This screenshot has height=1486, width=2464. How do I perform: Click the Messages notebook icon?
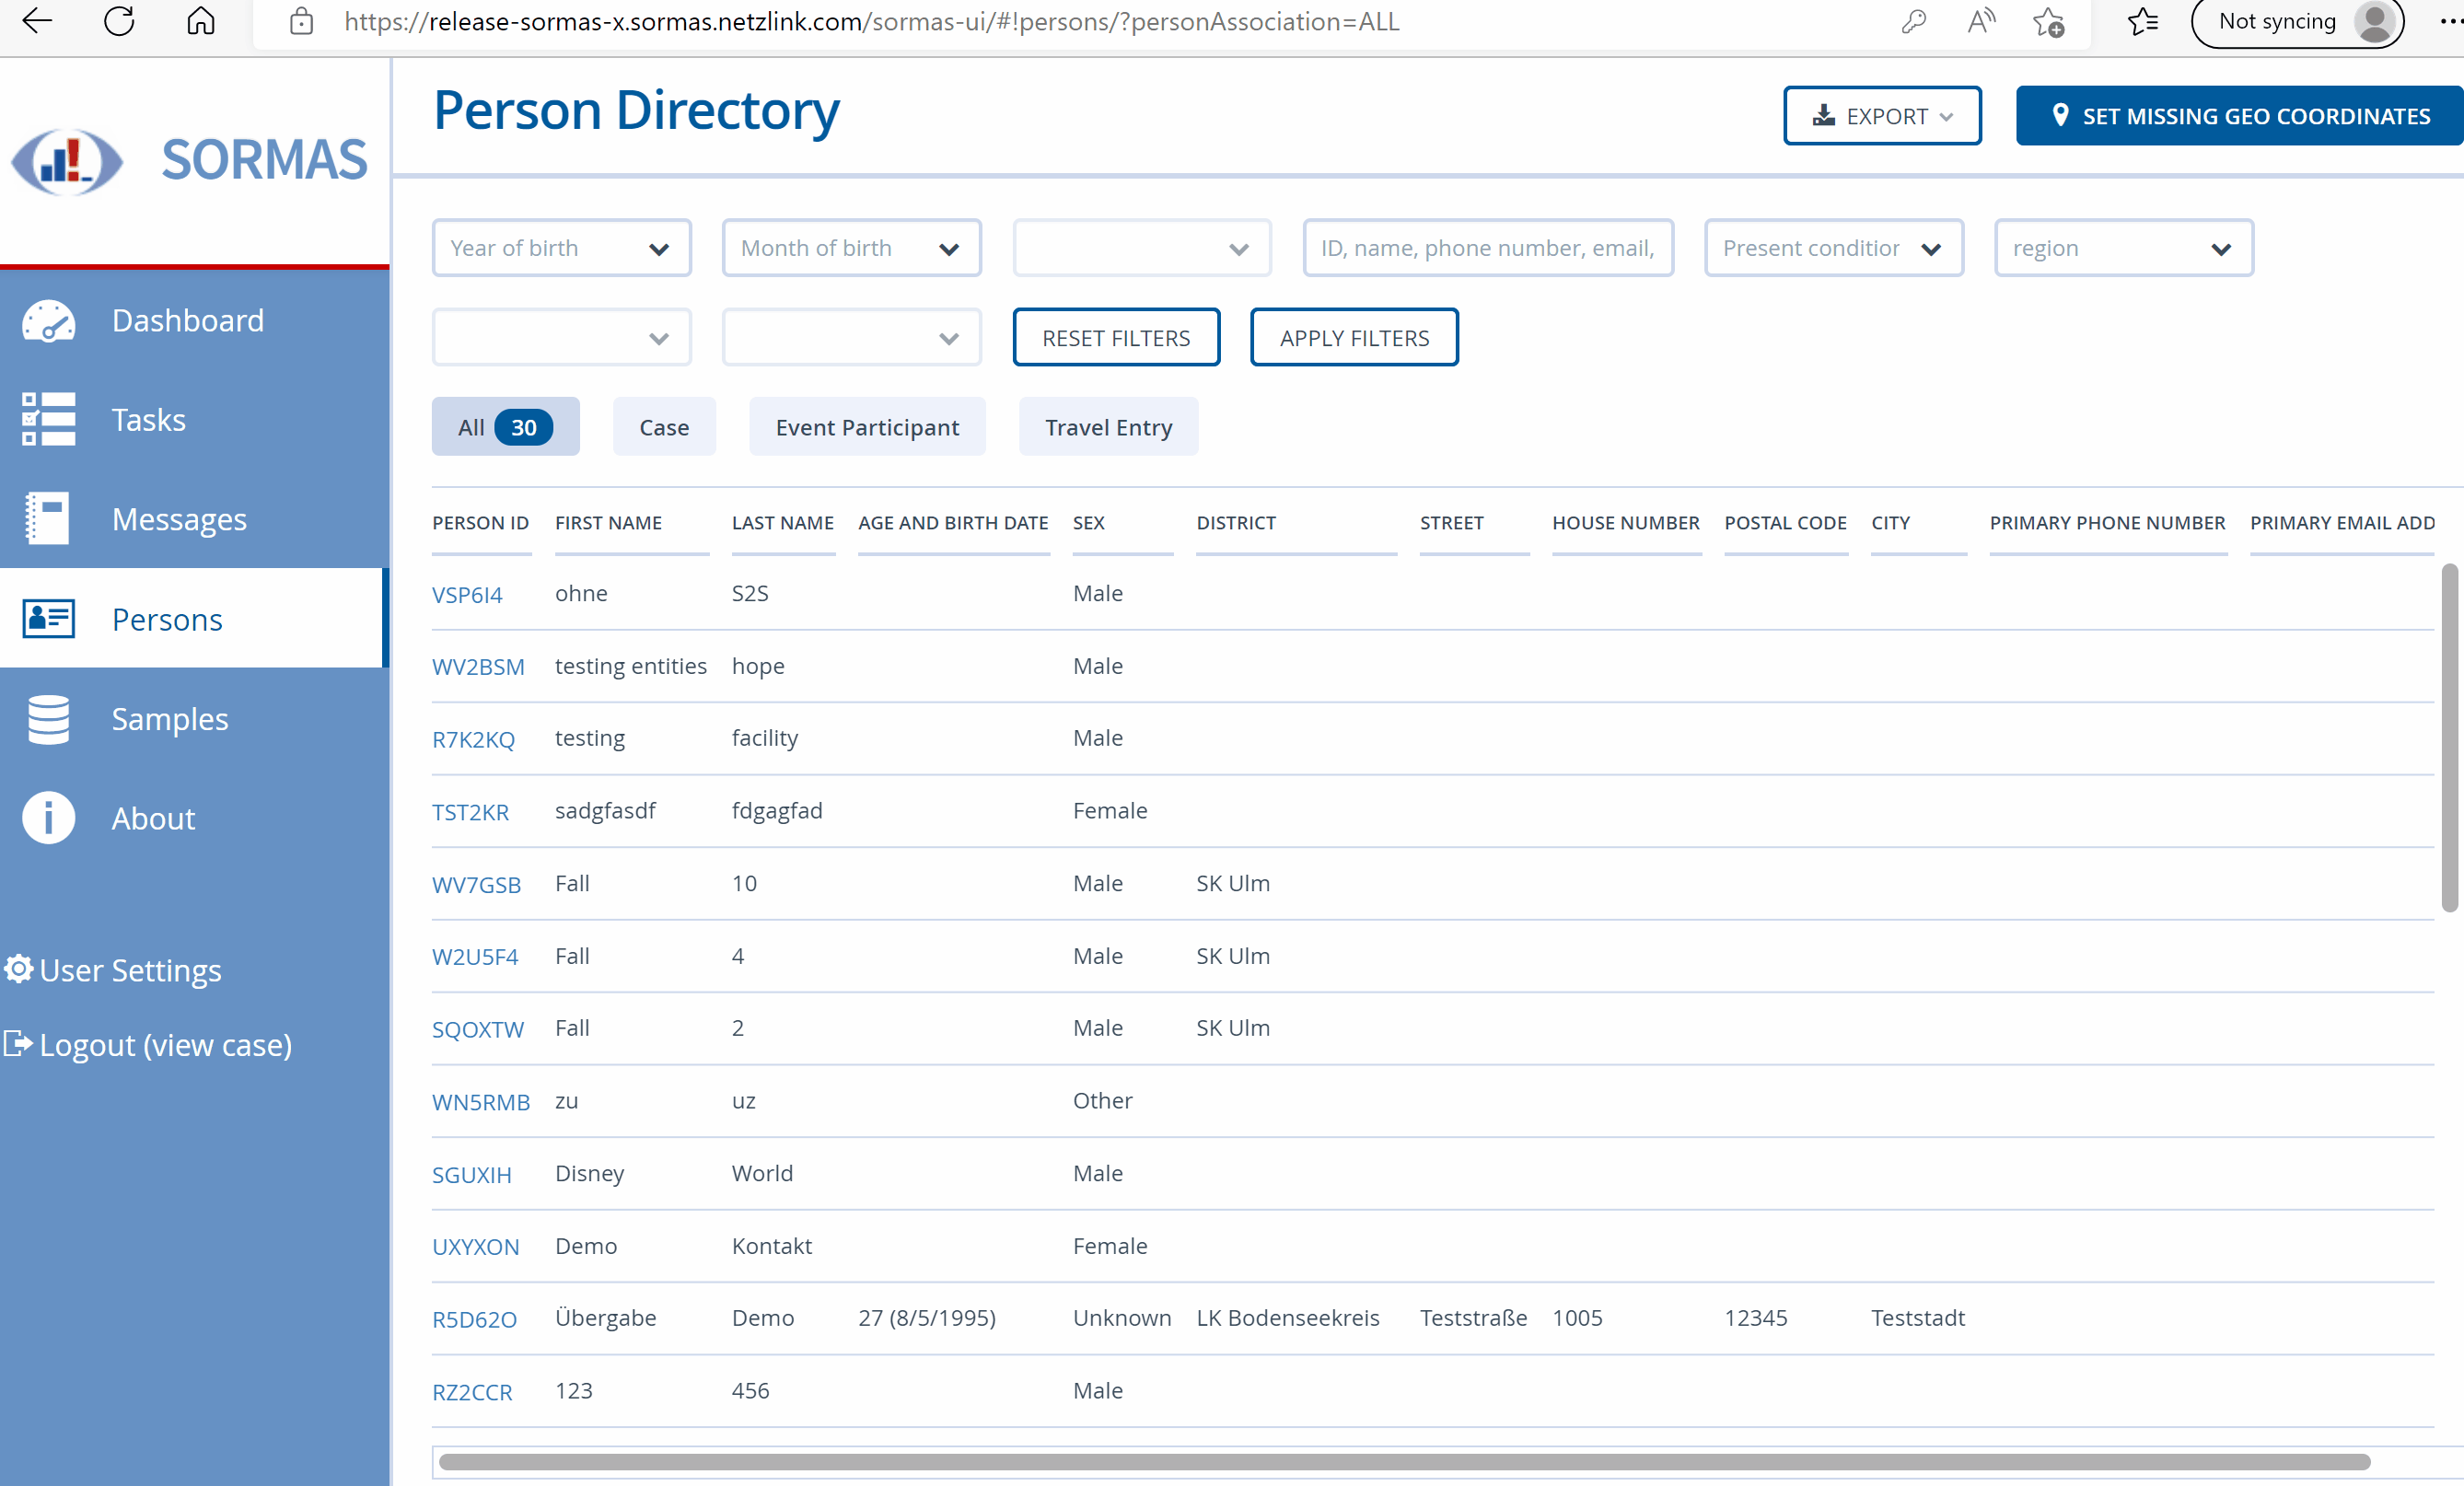tap(48, 519)
